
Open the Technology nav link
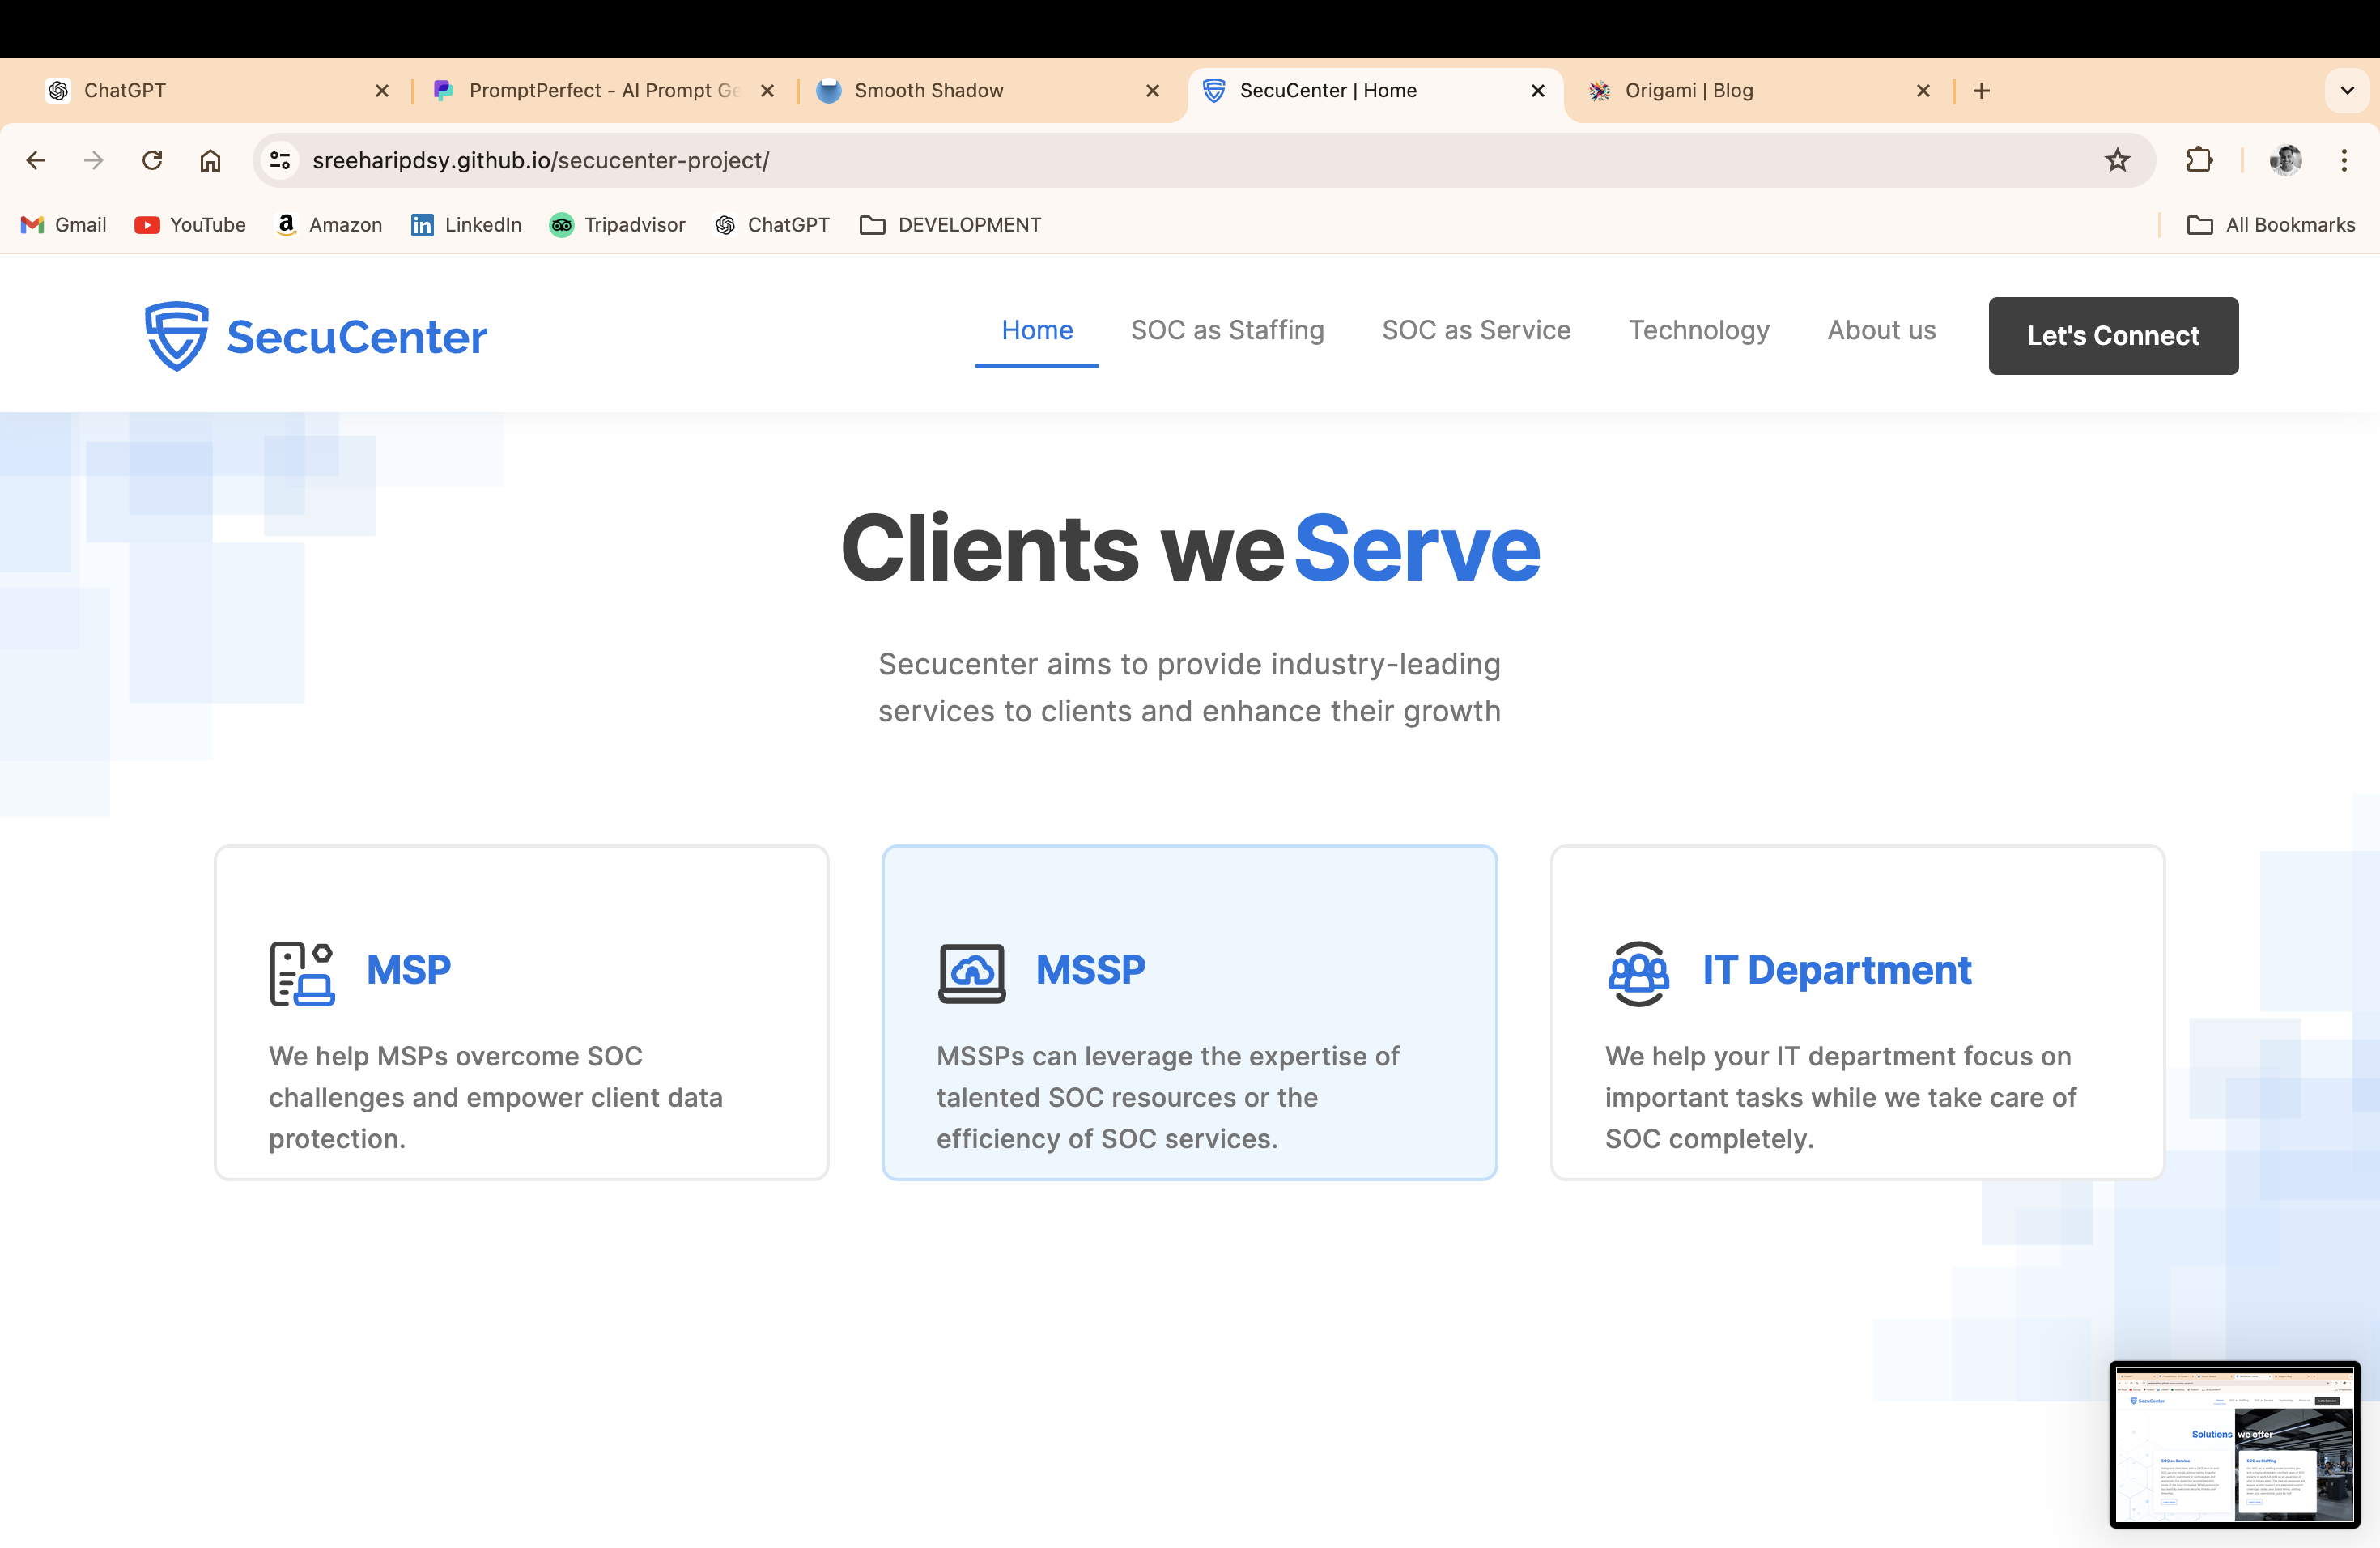pyautogui.click(x=1698, y=330)
